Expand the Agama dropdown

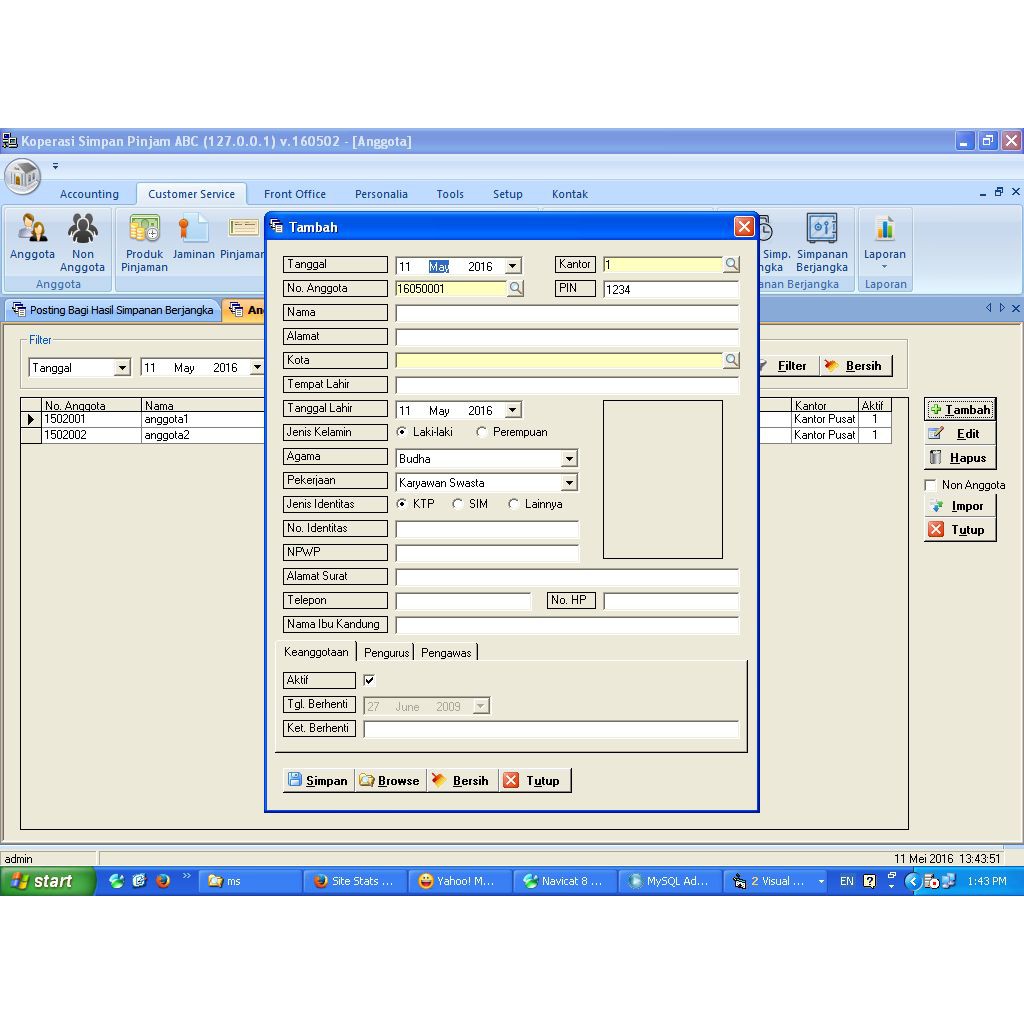[569, 459]
